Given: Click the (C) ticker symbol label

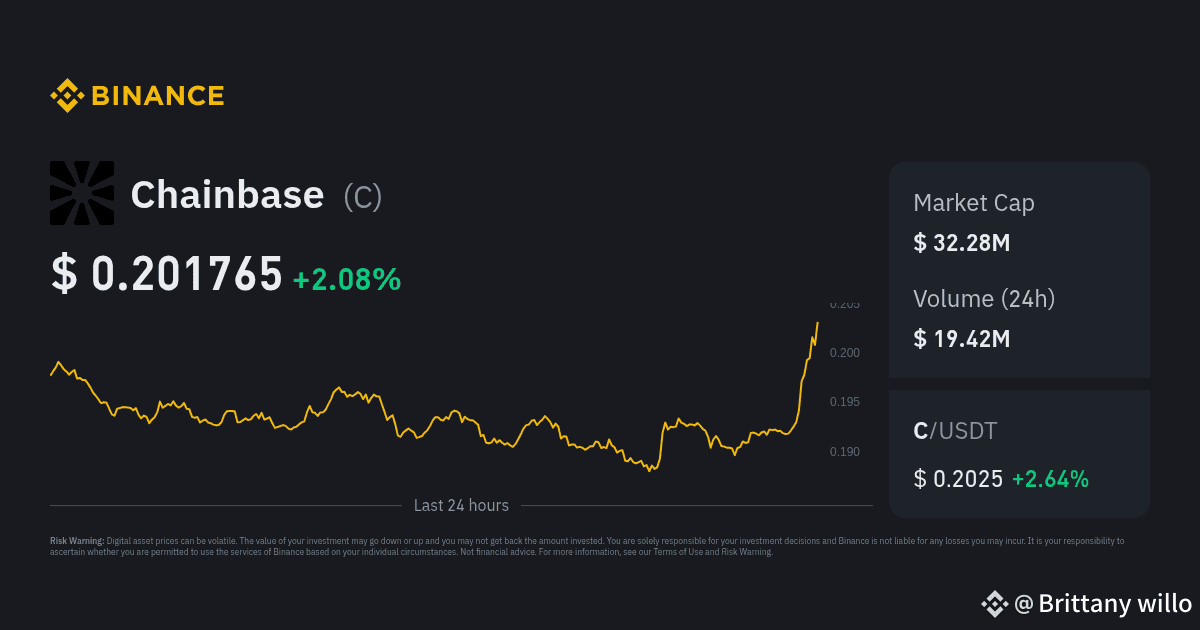Looking at the screenshot, I should [362, 197].
